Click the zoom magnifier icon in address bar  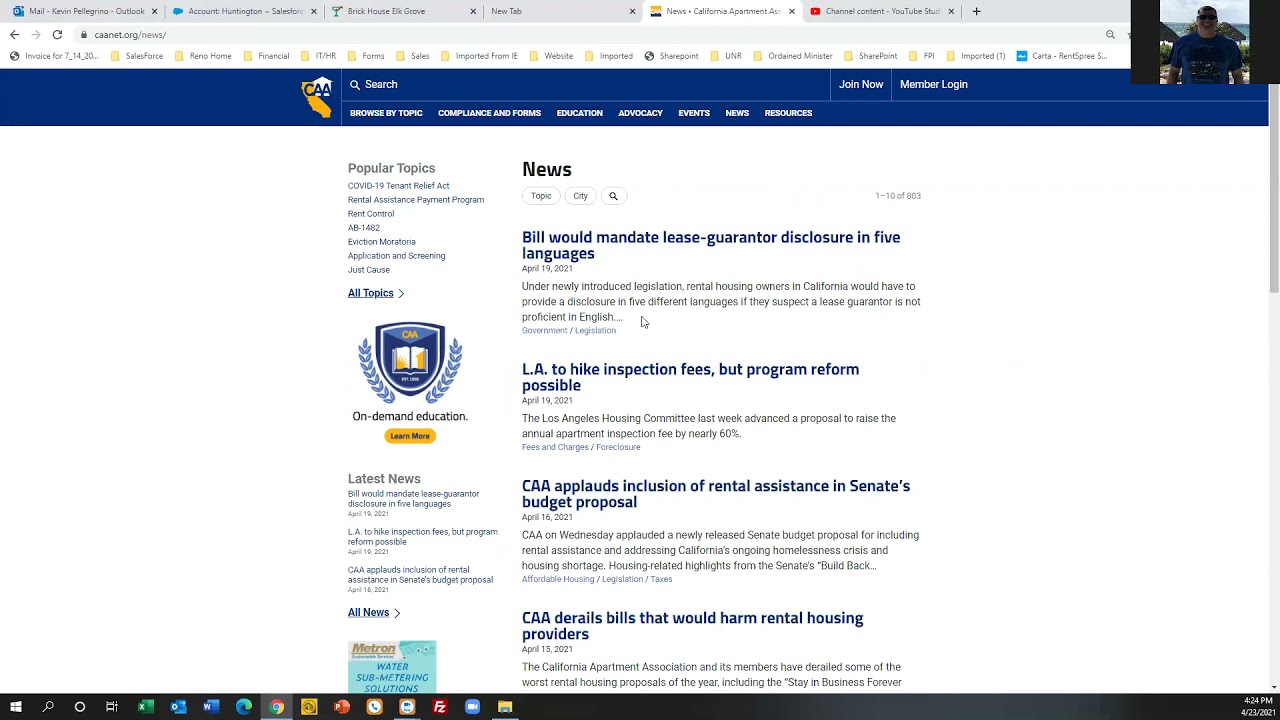click(1110, 35)
